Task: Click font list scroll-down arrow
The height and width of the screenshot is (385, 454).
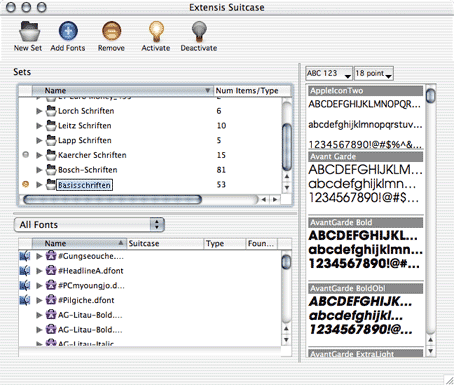Action: 286,340
